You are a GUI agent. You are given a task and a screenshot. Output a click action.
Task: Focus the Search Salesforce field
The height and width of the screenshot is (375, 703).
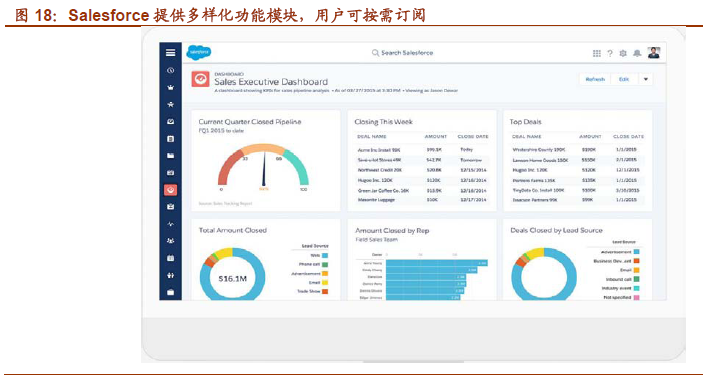tap(403, 53)
